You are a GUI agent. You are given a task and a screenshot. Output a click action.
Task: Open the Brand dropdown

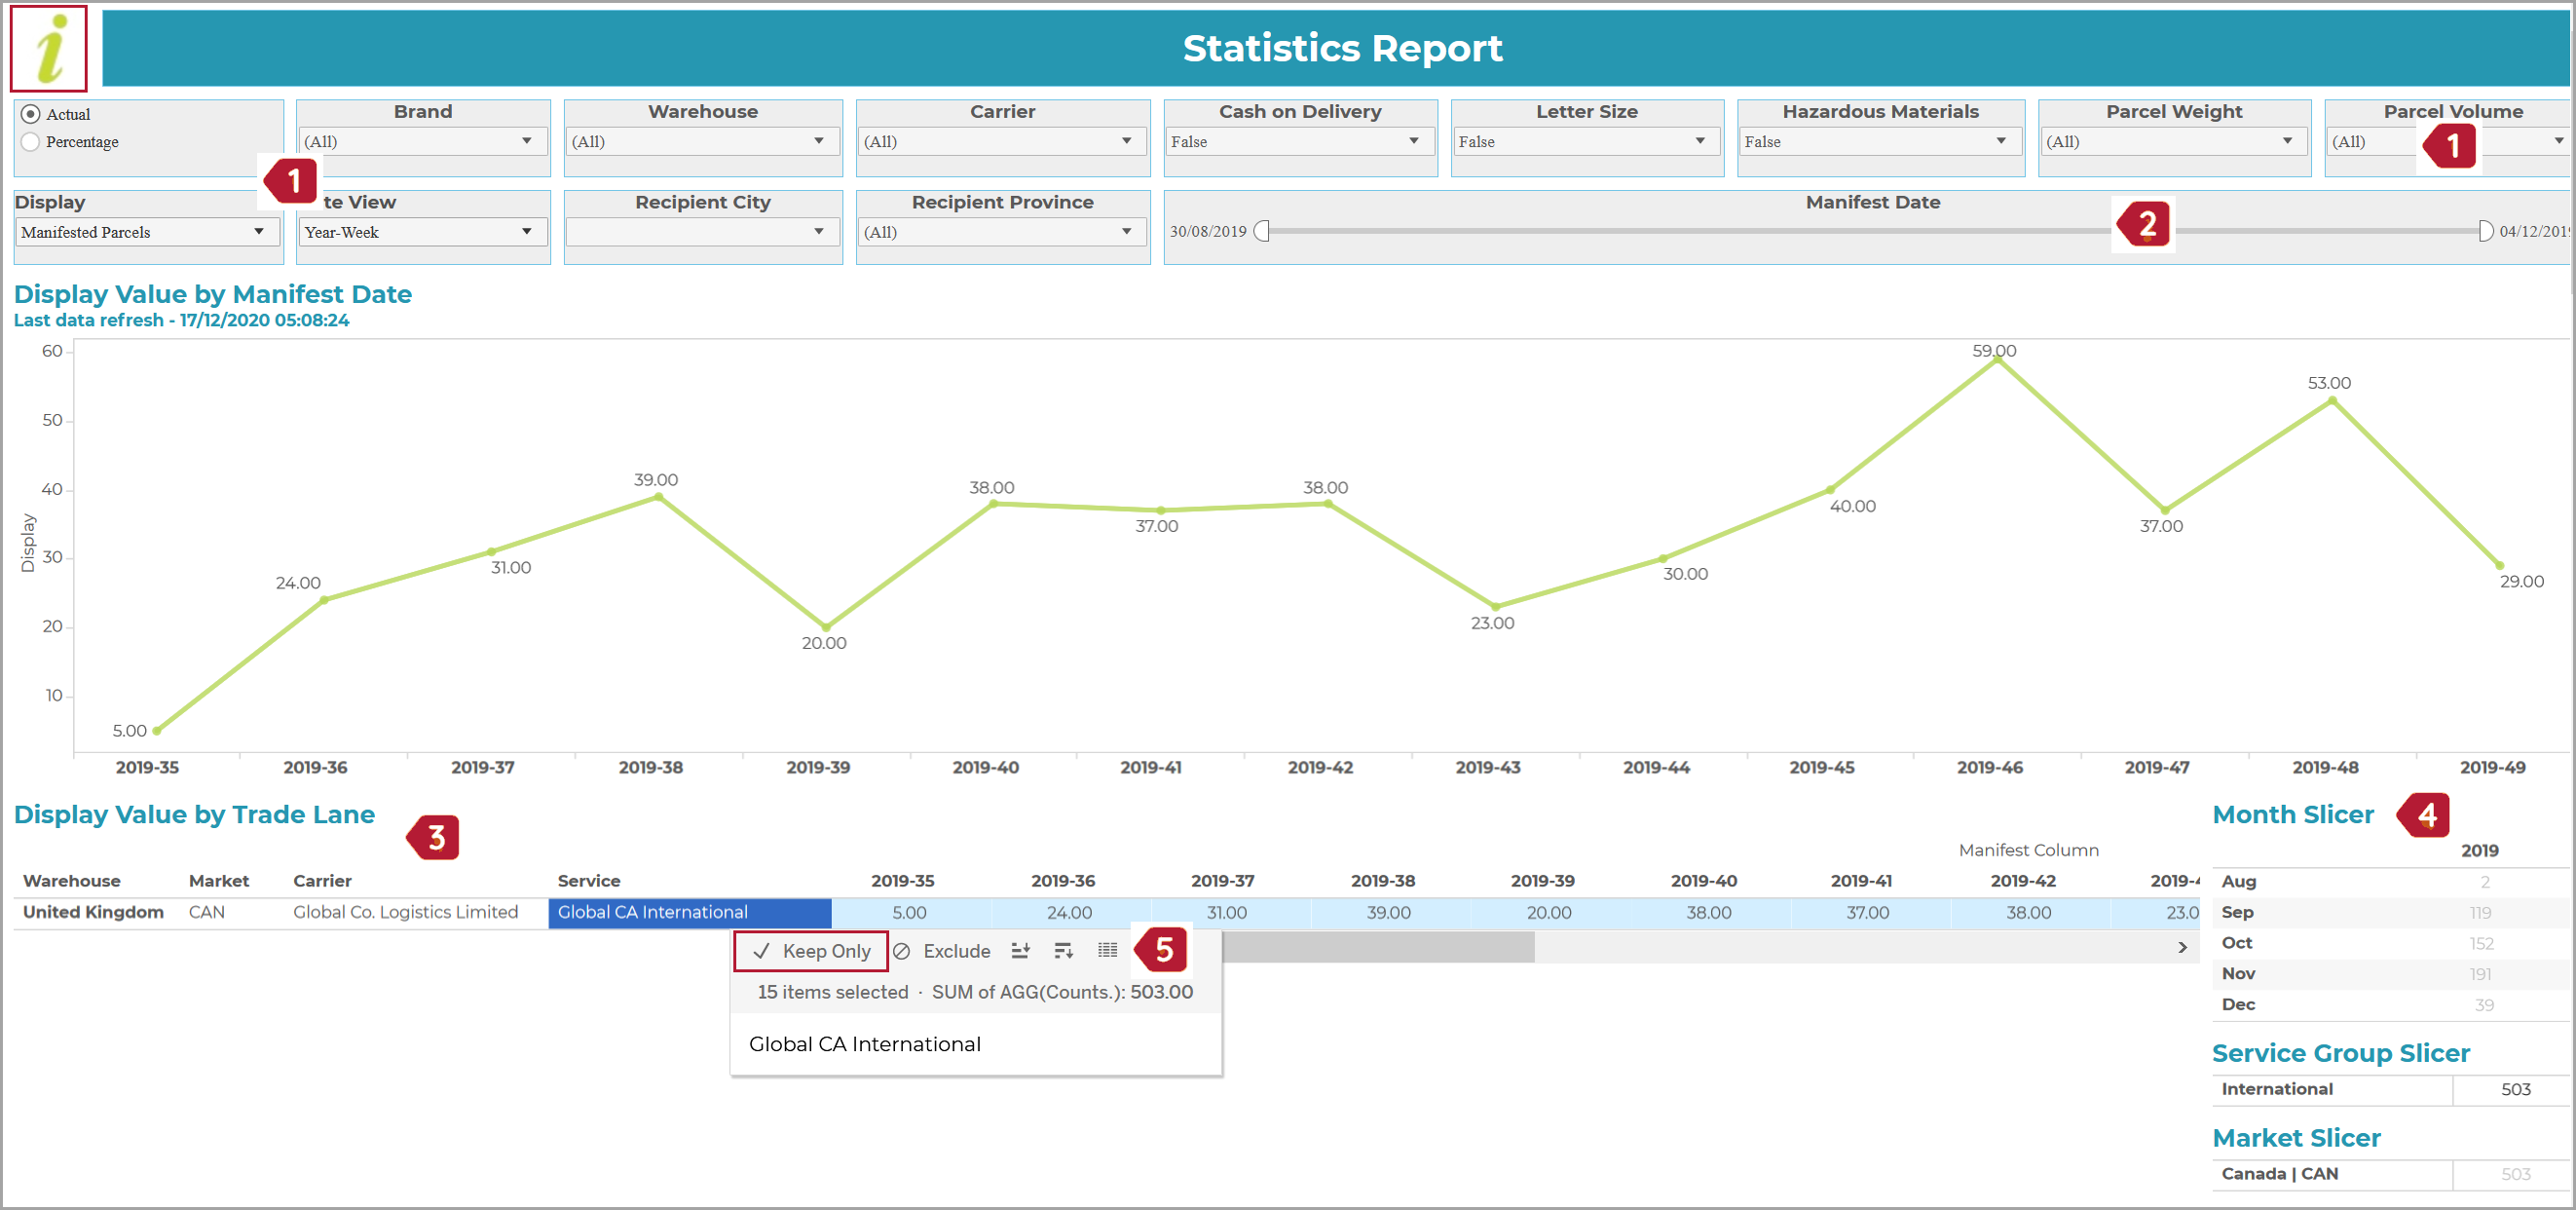422,141
